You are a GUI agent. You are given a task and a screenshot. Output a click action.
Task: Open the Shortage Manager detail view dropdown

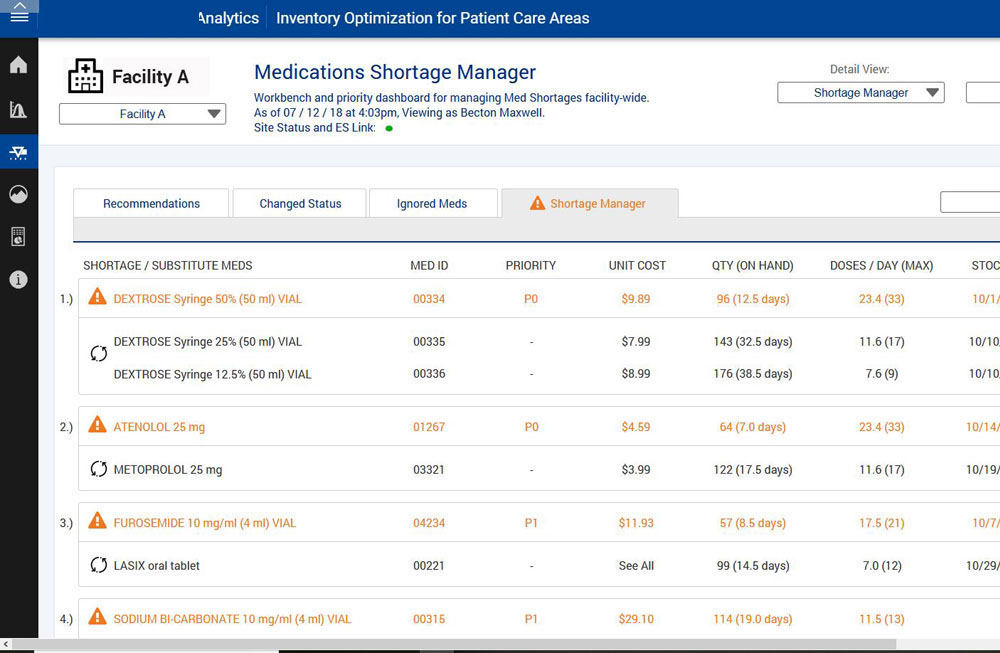point(860,92)
